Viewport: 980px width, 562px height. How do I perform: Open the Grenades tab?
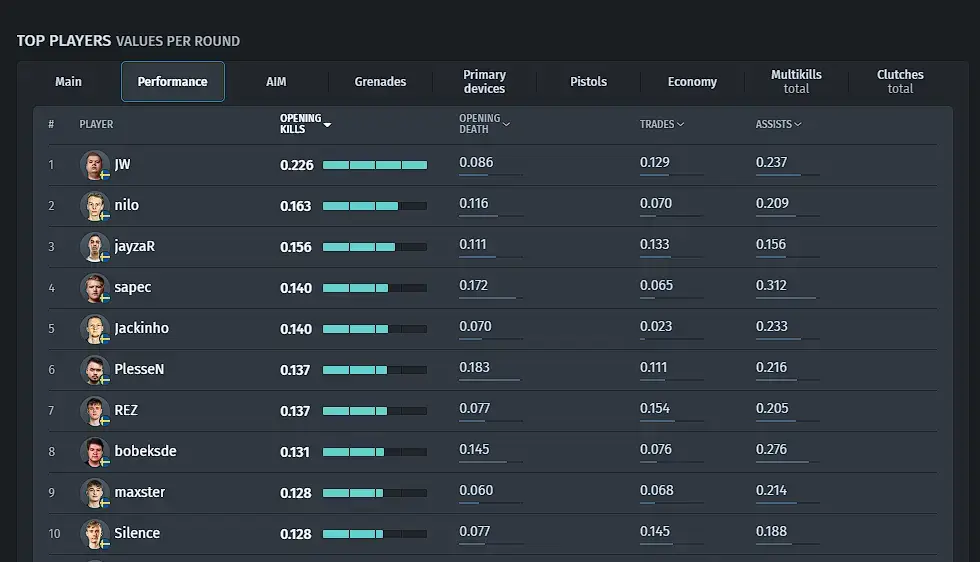[380, 82]
